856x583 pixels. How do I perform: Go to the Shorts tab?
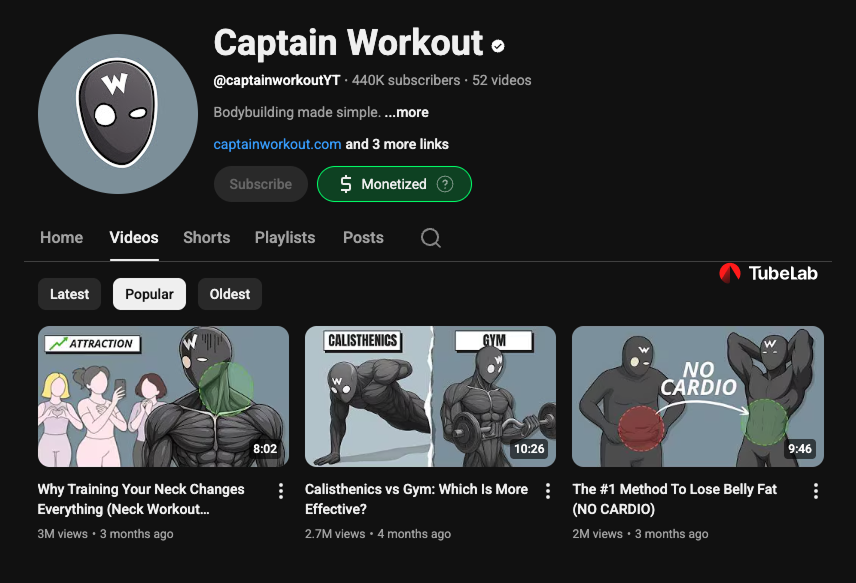(206, 237)
